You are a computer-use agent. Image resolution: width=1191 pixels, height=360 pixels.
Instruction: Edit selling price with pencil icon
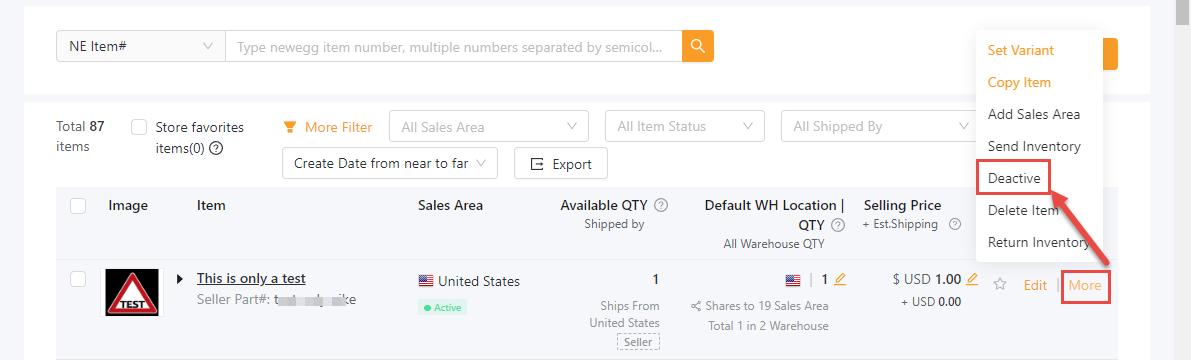(x=972, y=279)
